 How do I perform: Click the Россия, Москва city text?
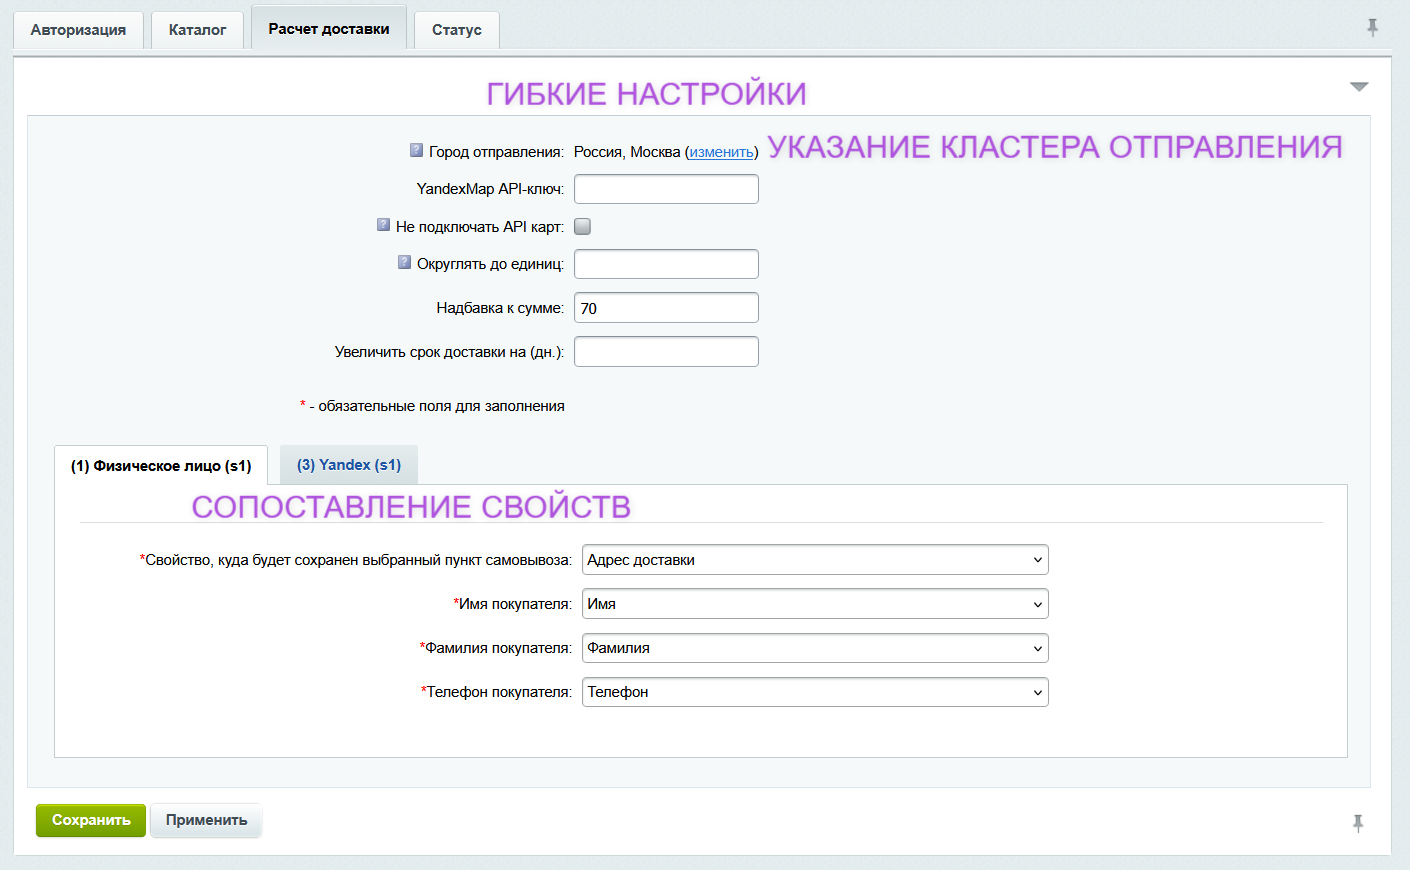pyautogui.click(x=627, y=152)
